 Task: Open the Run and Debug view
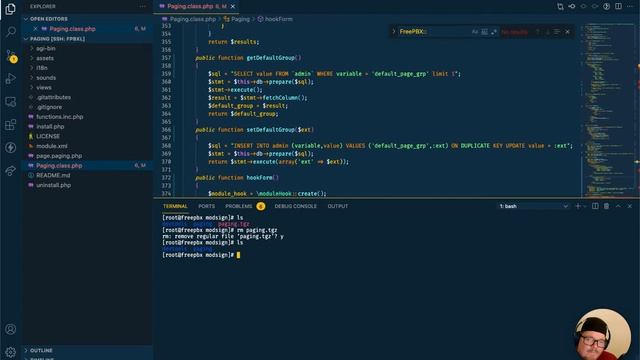[11, 78]
